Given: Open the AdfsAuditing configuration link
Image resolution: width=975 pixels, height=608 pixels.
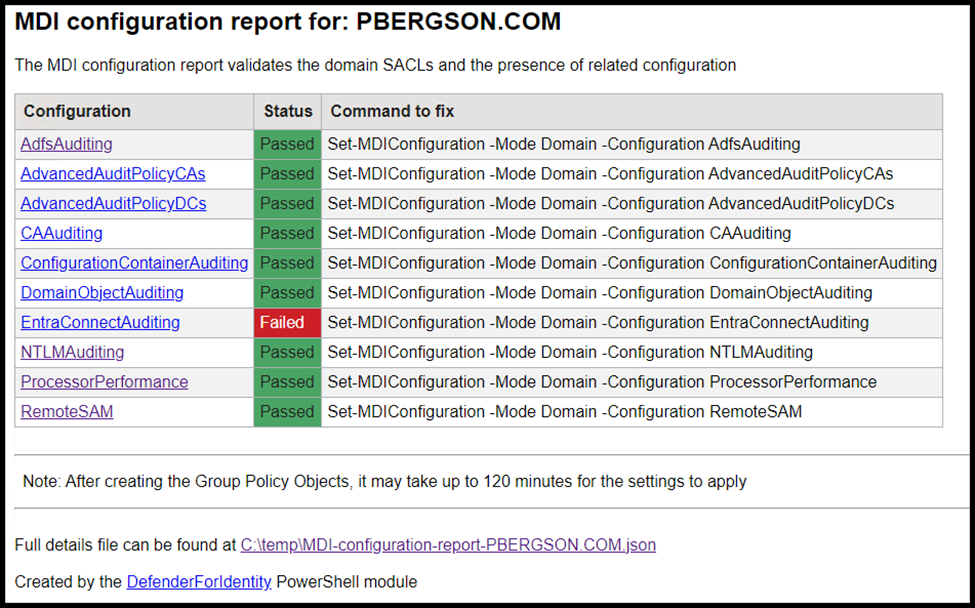Looking at the screenshot, I should tap(66, 144).
